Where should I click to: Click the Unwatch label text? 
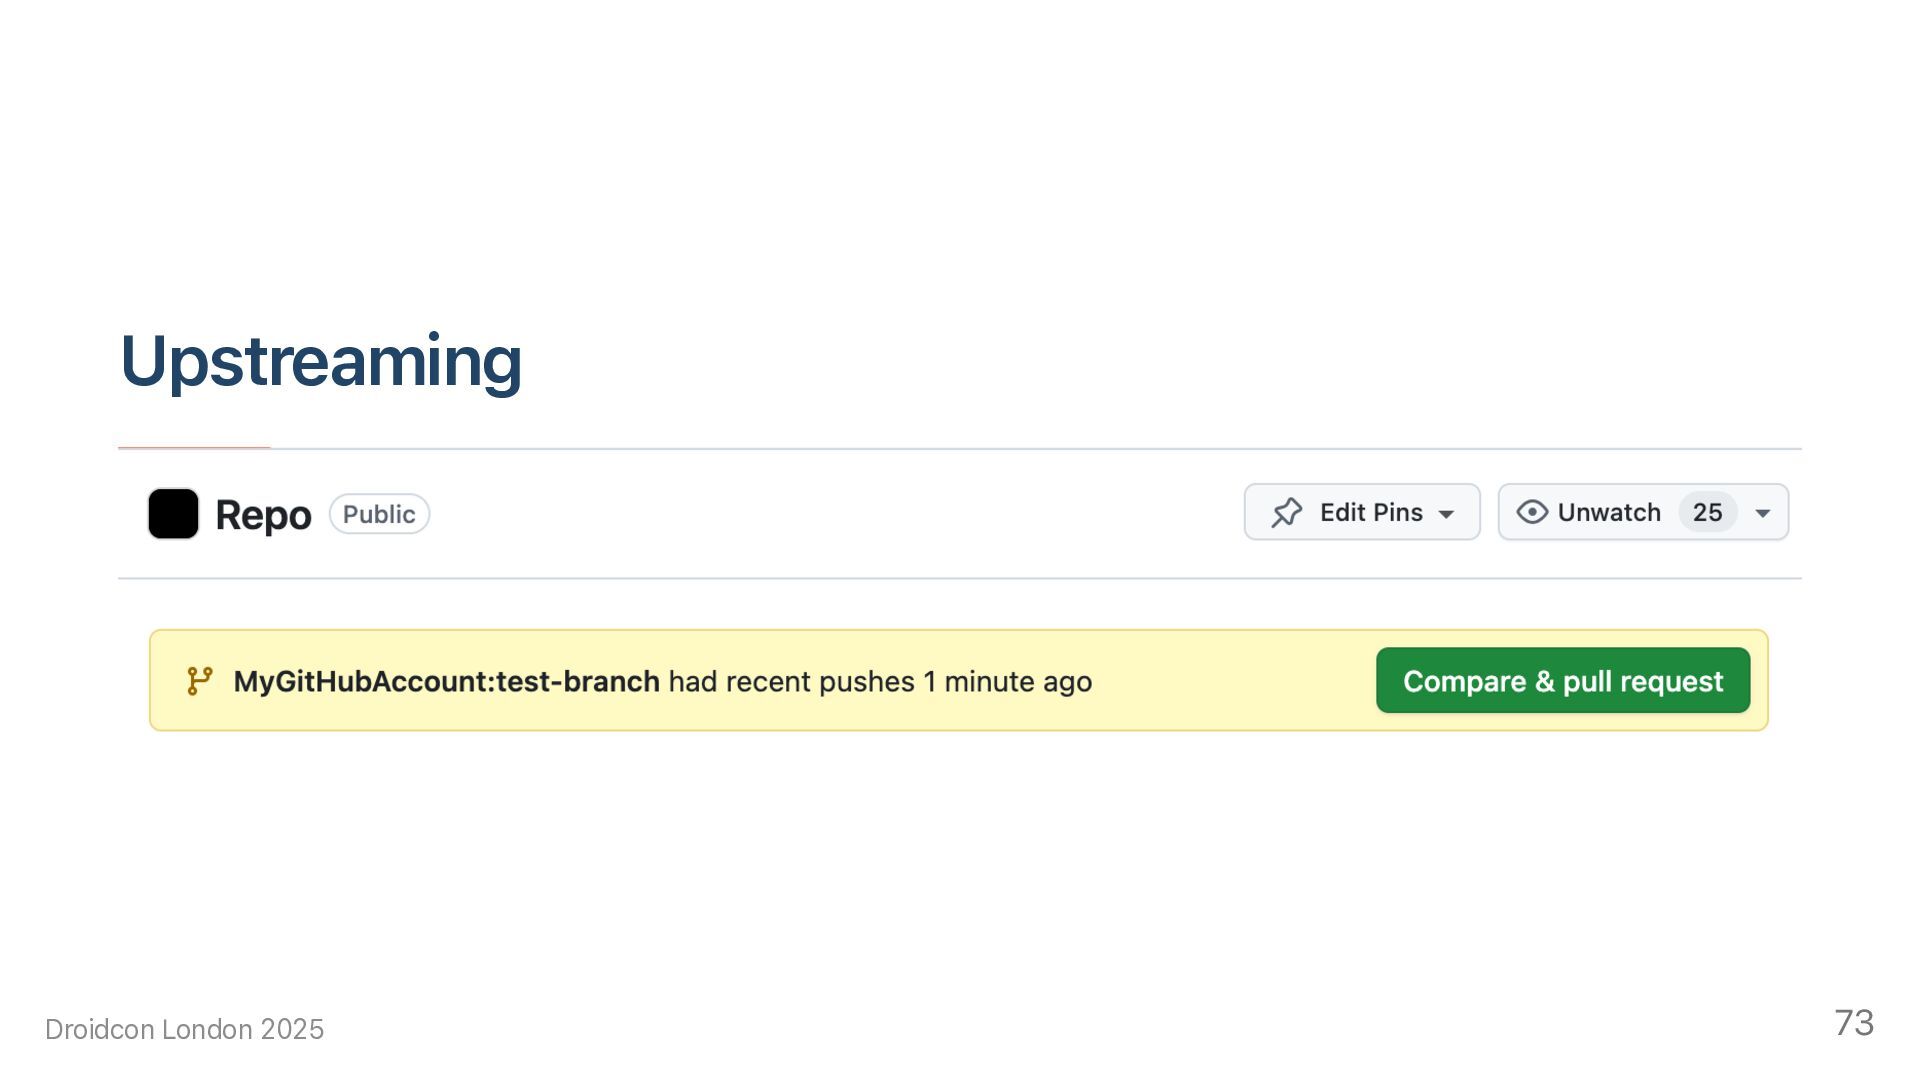1609,513
